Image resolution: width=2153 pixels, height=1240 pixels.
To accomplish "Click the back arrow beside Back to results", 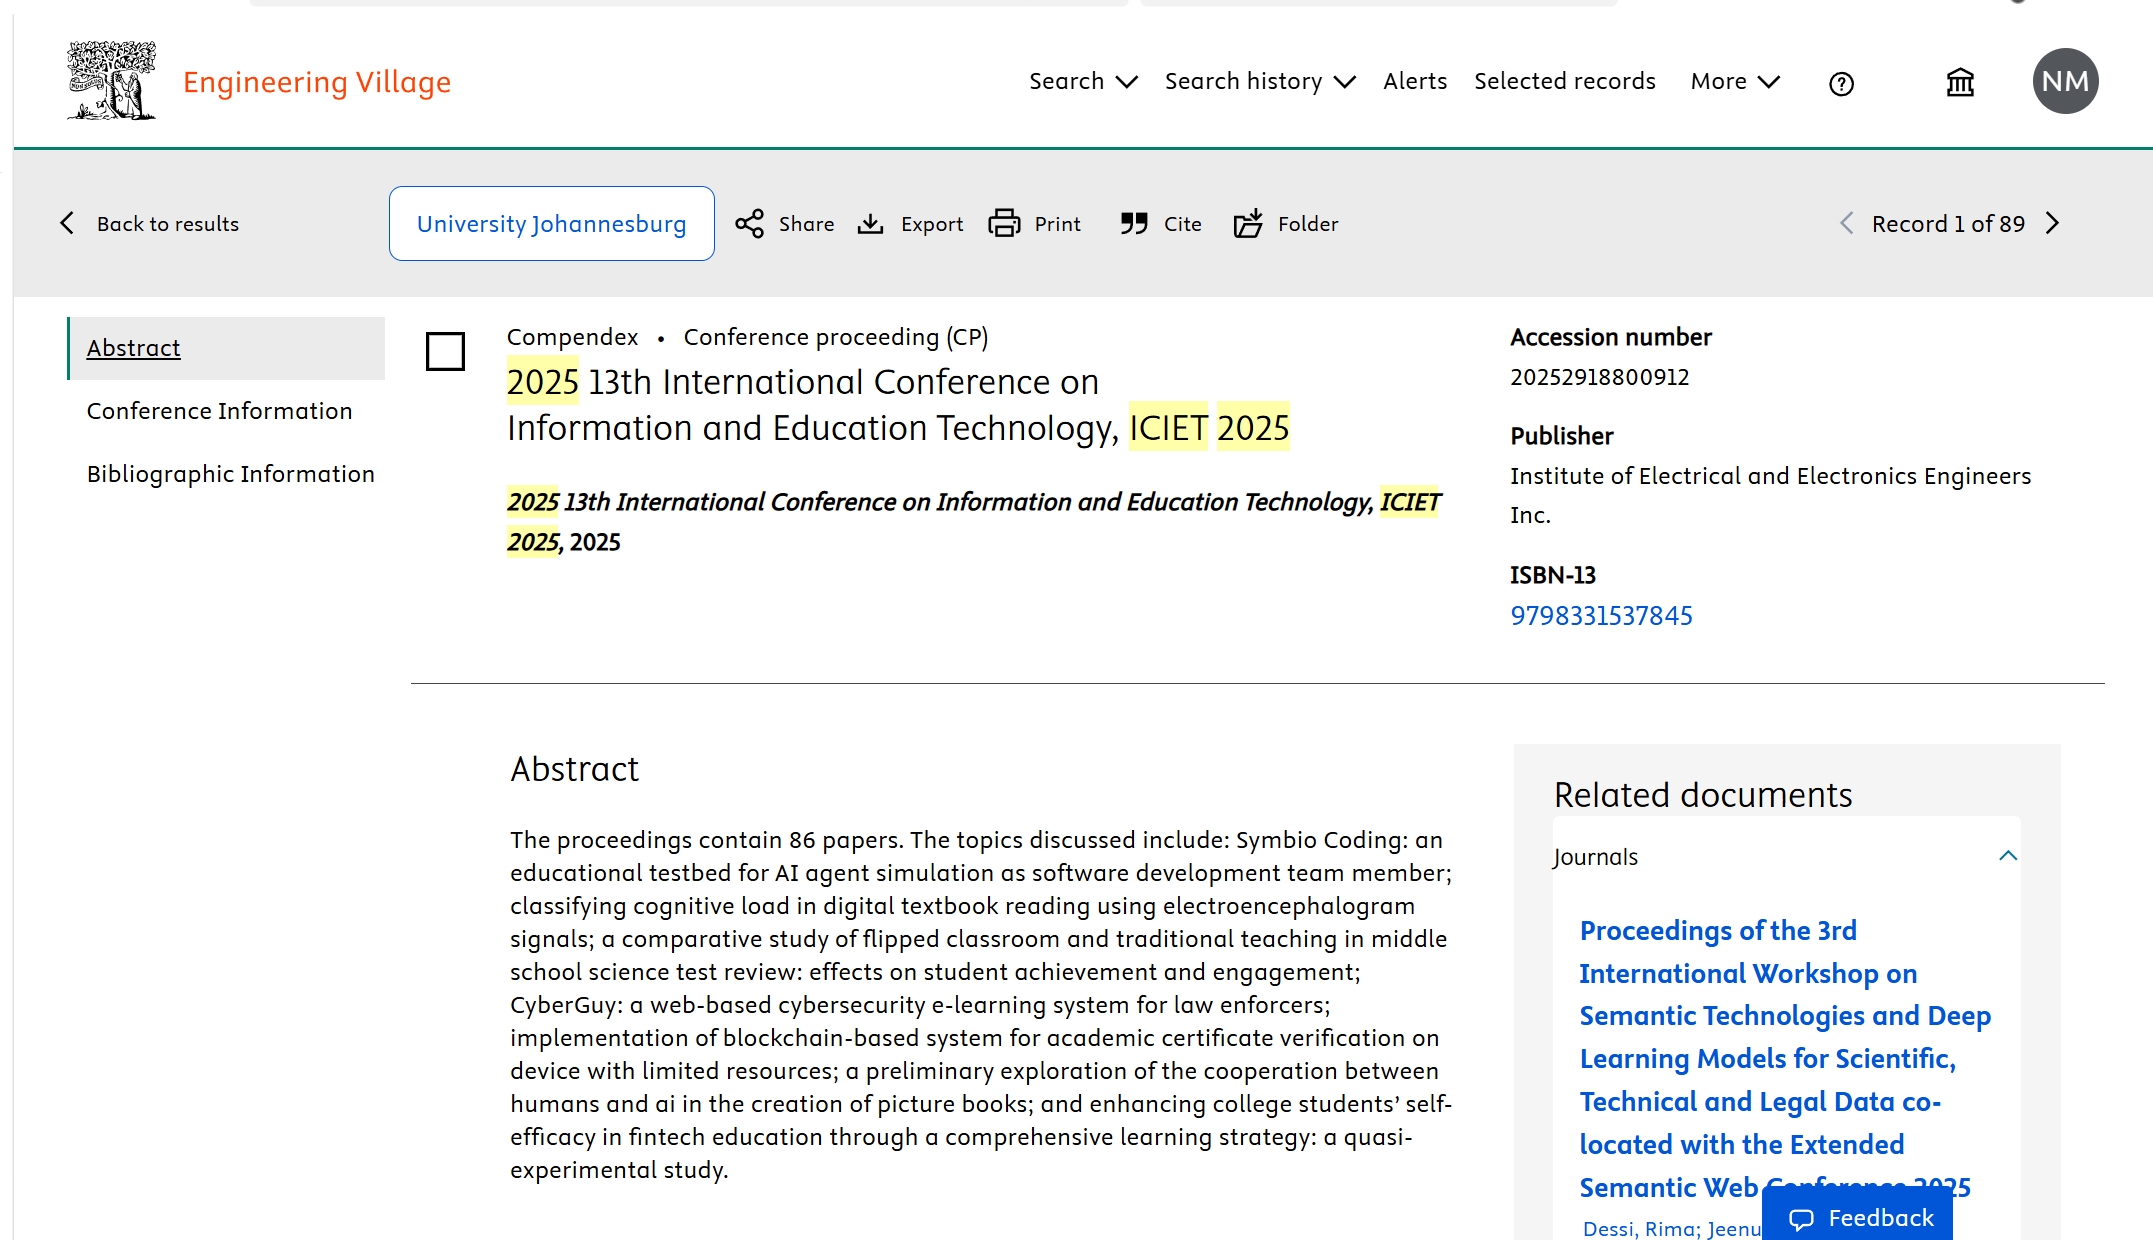I will pos(67,223).
